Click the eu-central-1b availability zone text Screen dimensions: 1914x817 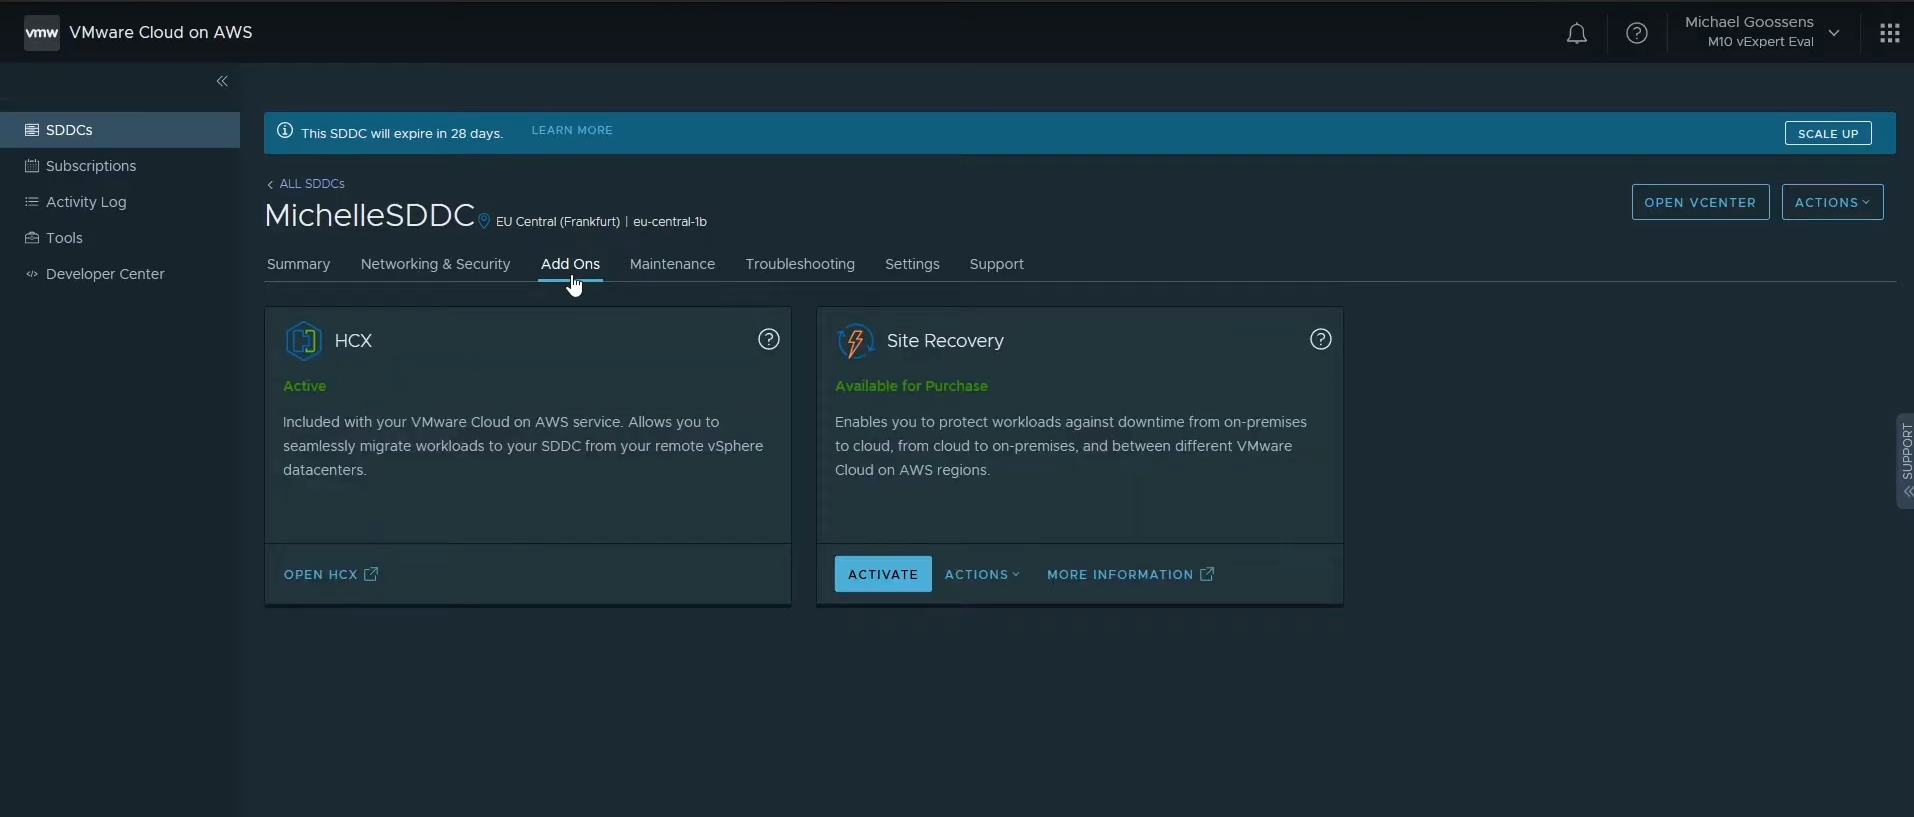point(670,222)
